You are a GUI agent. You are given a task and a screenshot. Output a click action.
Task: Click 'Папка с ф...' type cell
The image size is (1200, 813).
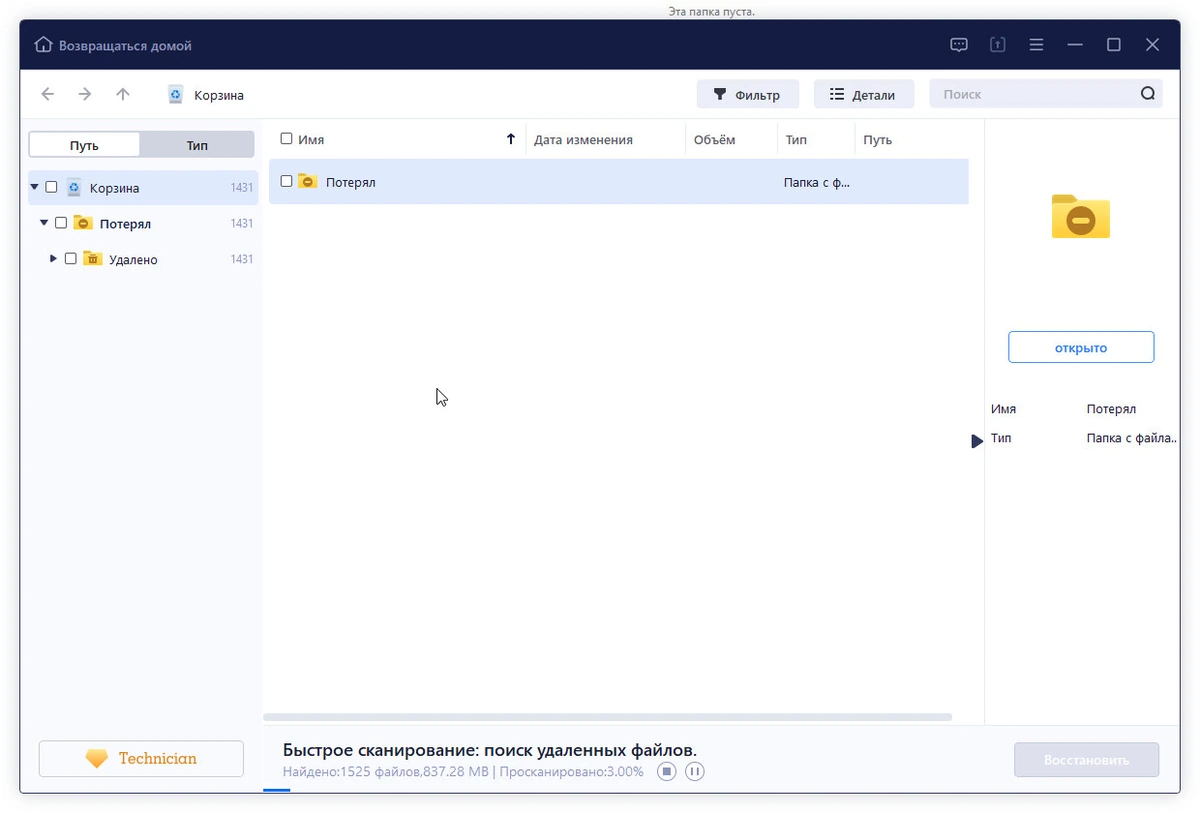click(x=817, y=183)
